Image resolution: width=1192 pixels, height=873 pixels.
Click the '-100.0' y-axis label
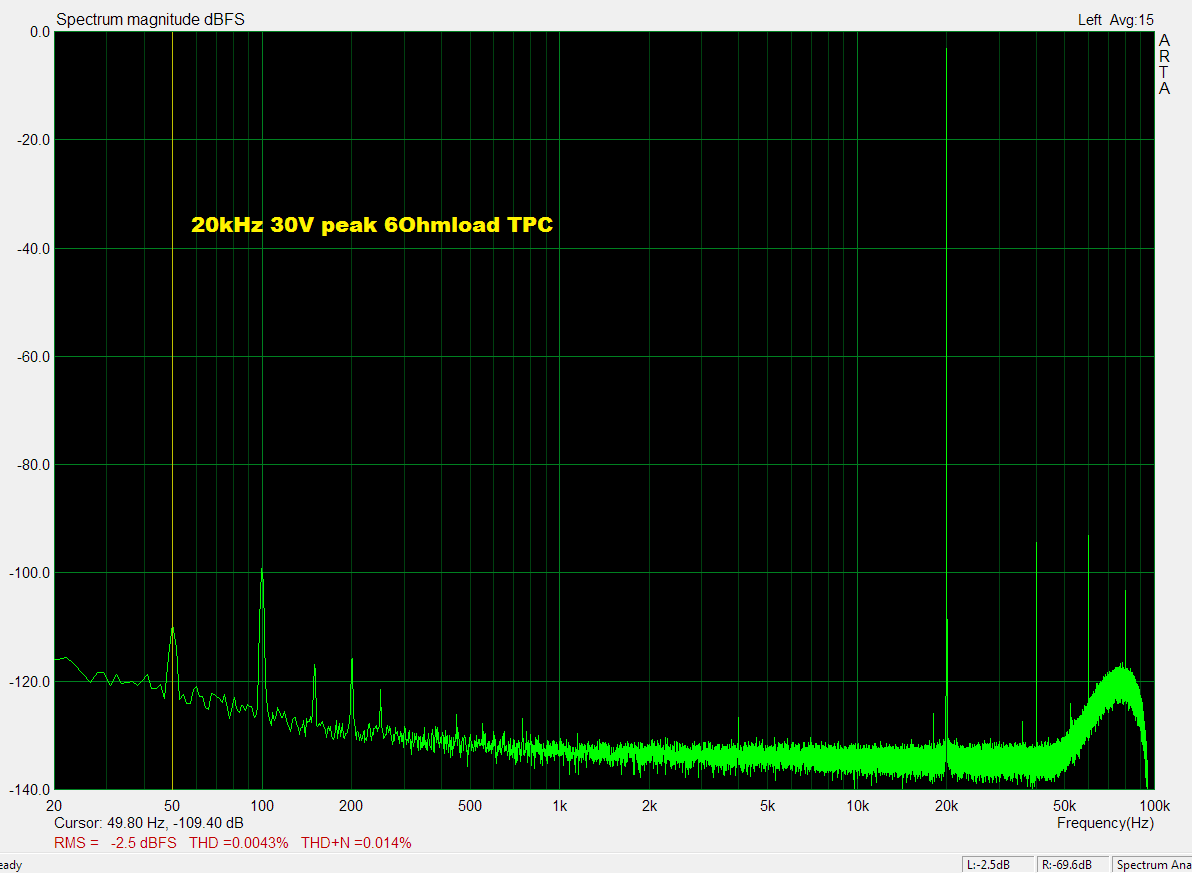pyautogui.click(x=30, y=573)
